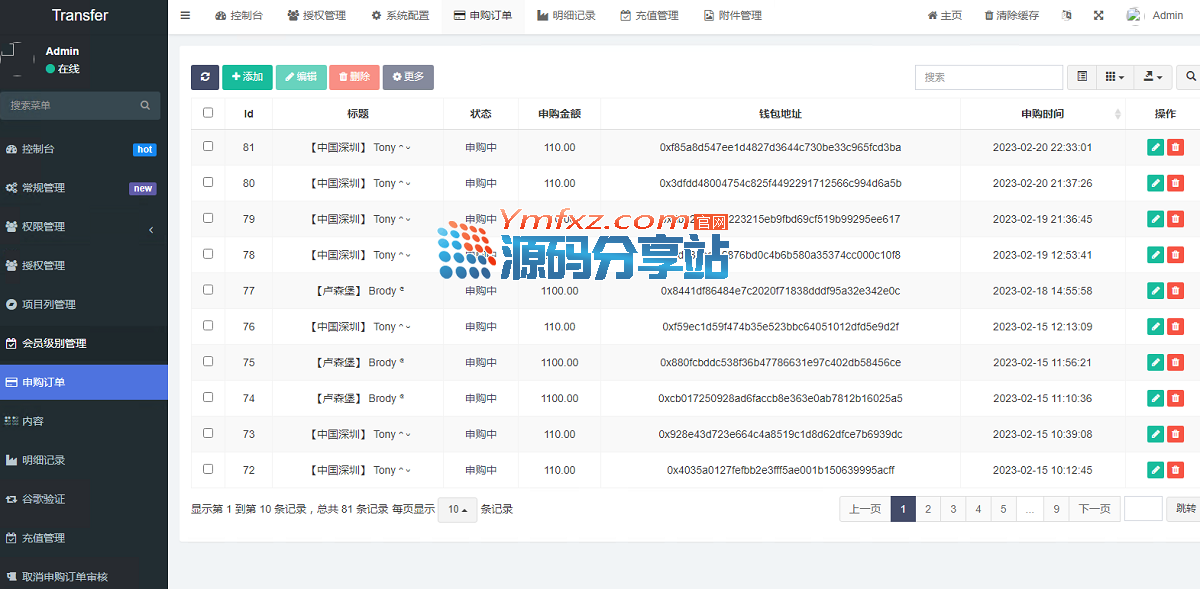Click the language switch icon in header
1200x589 pixels.
(x=1067, y=16)
